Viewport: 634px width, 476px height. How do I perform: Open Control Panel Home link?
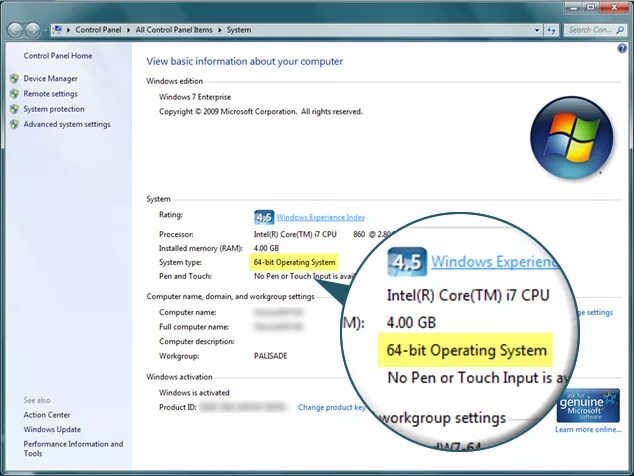pos(58,56)
